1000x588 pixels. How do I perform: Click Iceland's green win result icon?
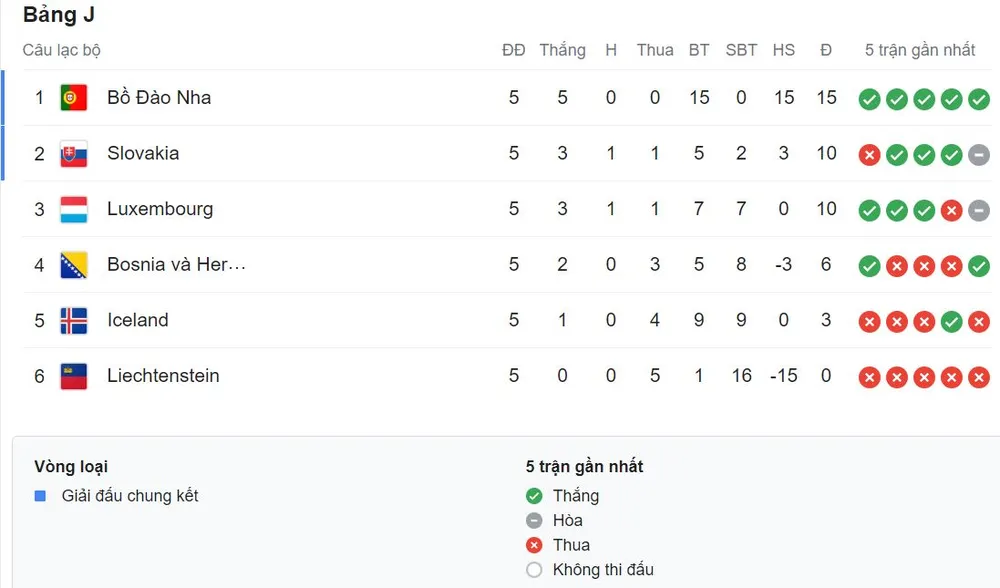point(952,322)
